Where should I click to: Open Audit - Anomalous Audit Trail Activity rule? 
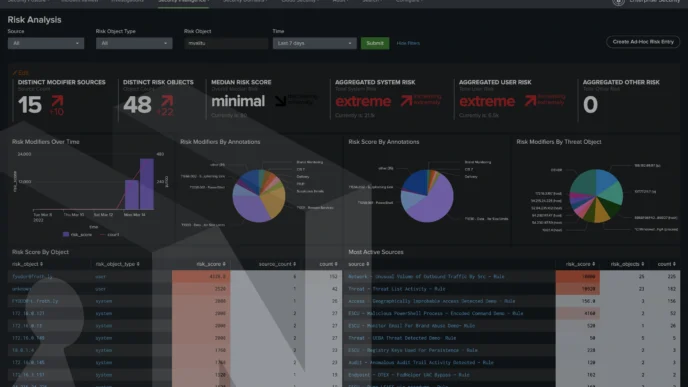tap(421, 363)
